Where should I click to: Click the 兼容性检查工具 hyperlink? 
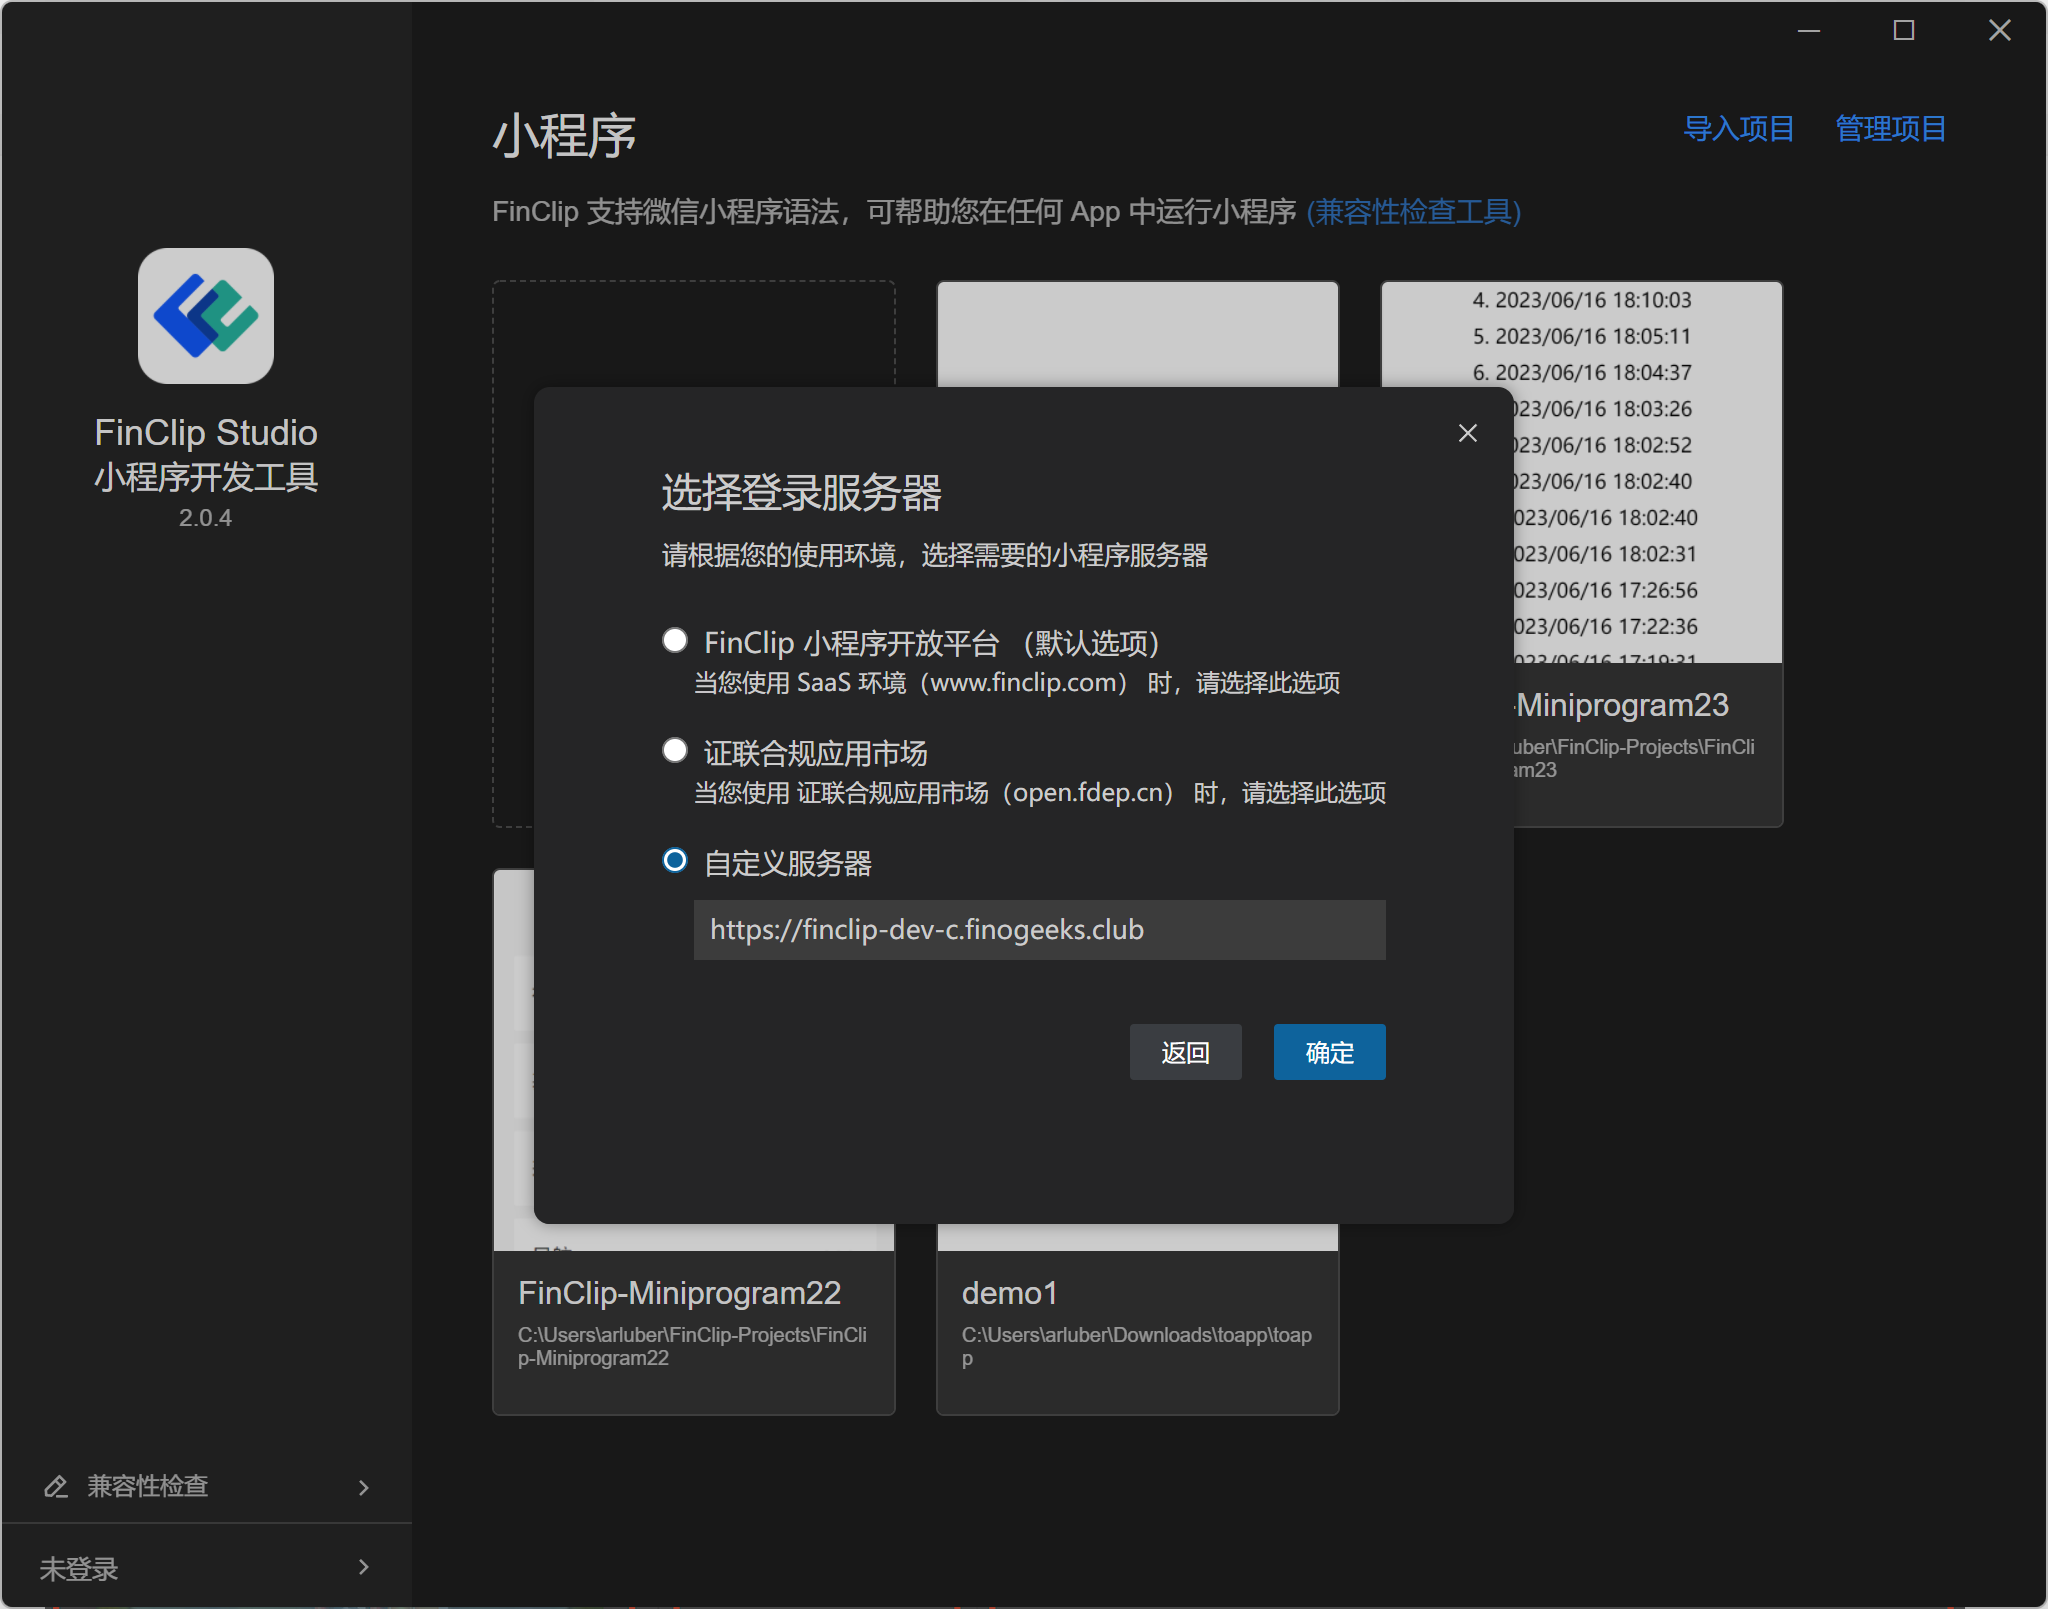click(1413, 212)
